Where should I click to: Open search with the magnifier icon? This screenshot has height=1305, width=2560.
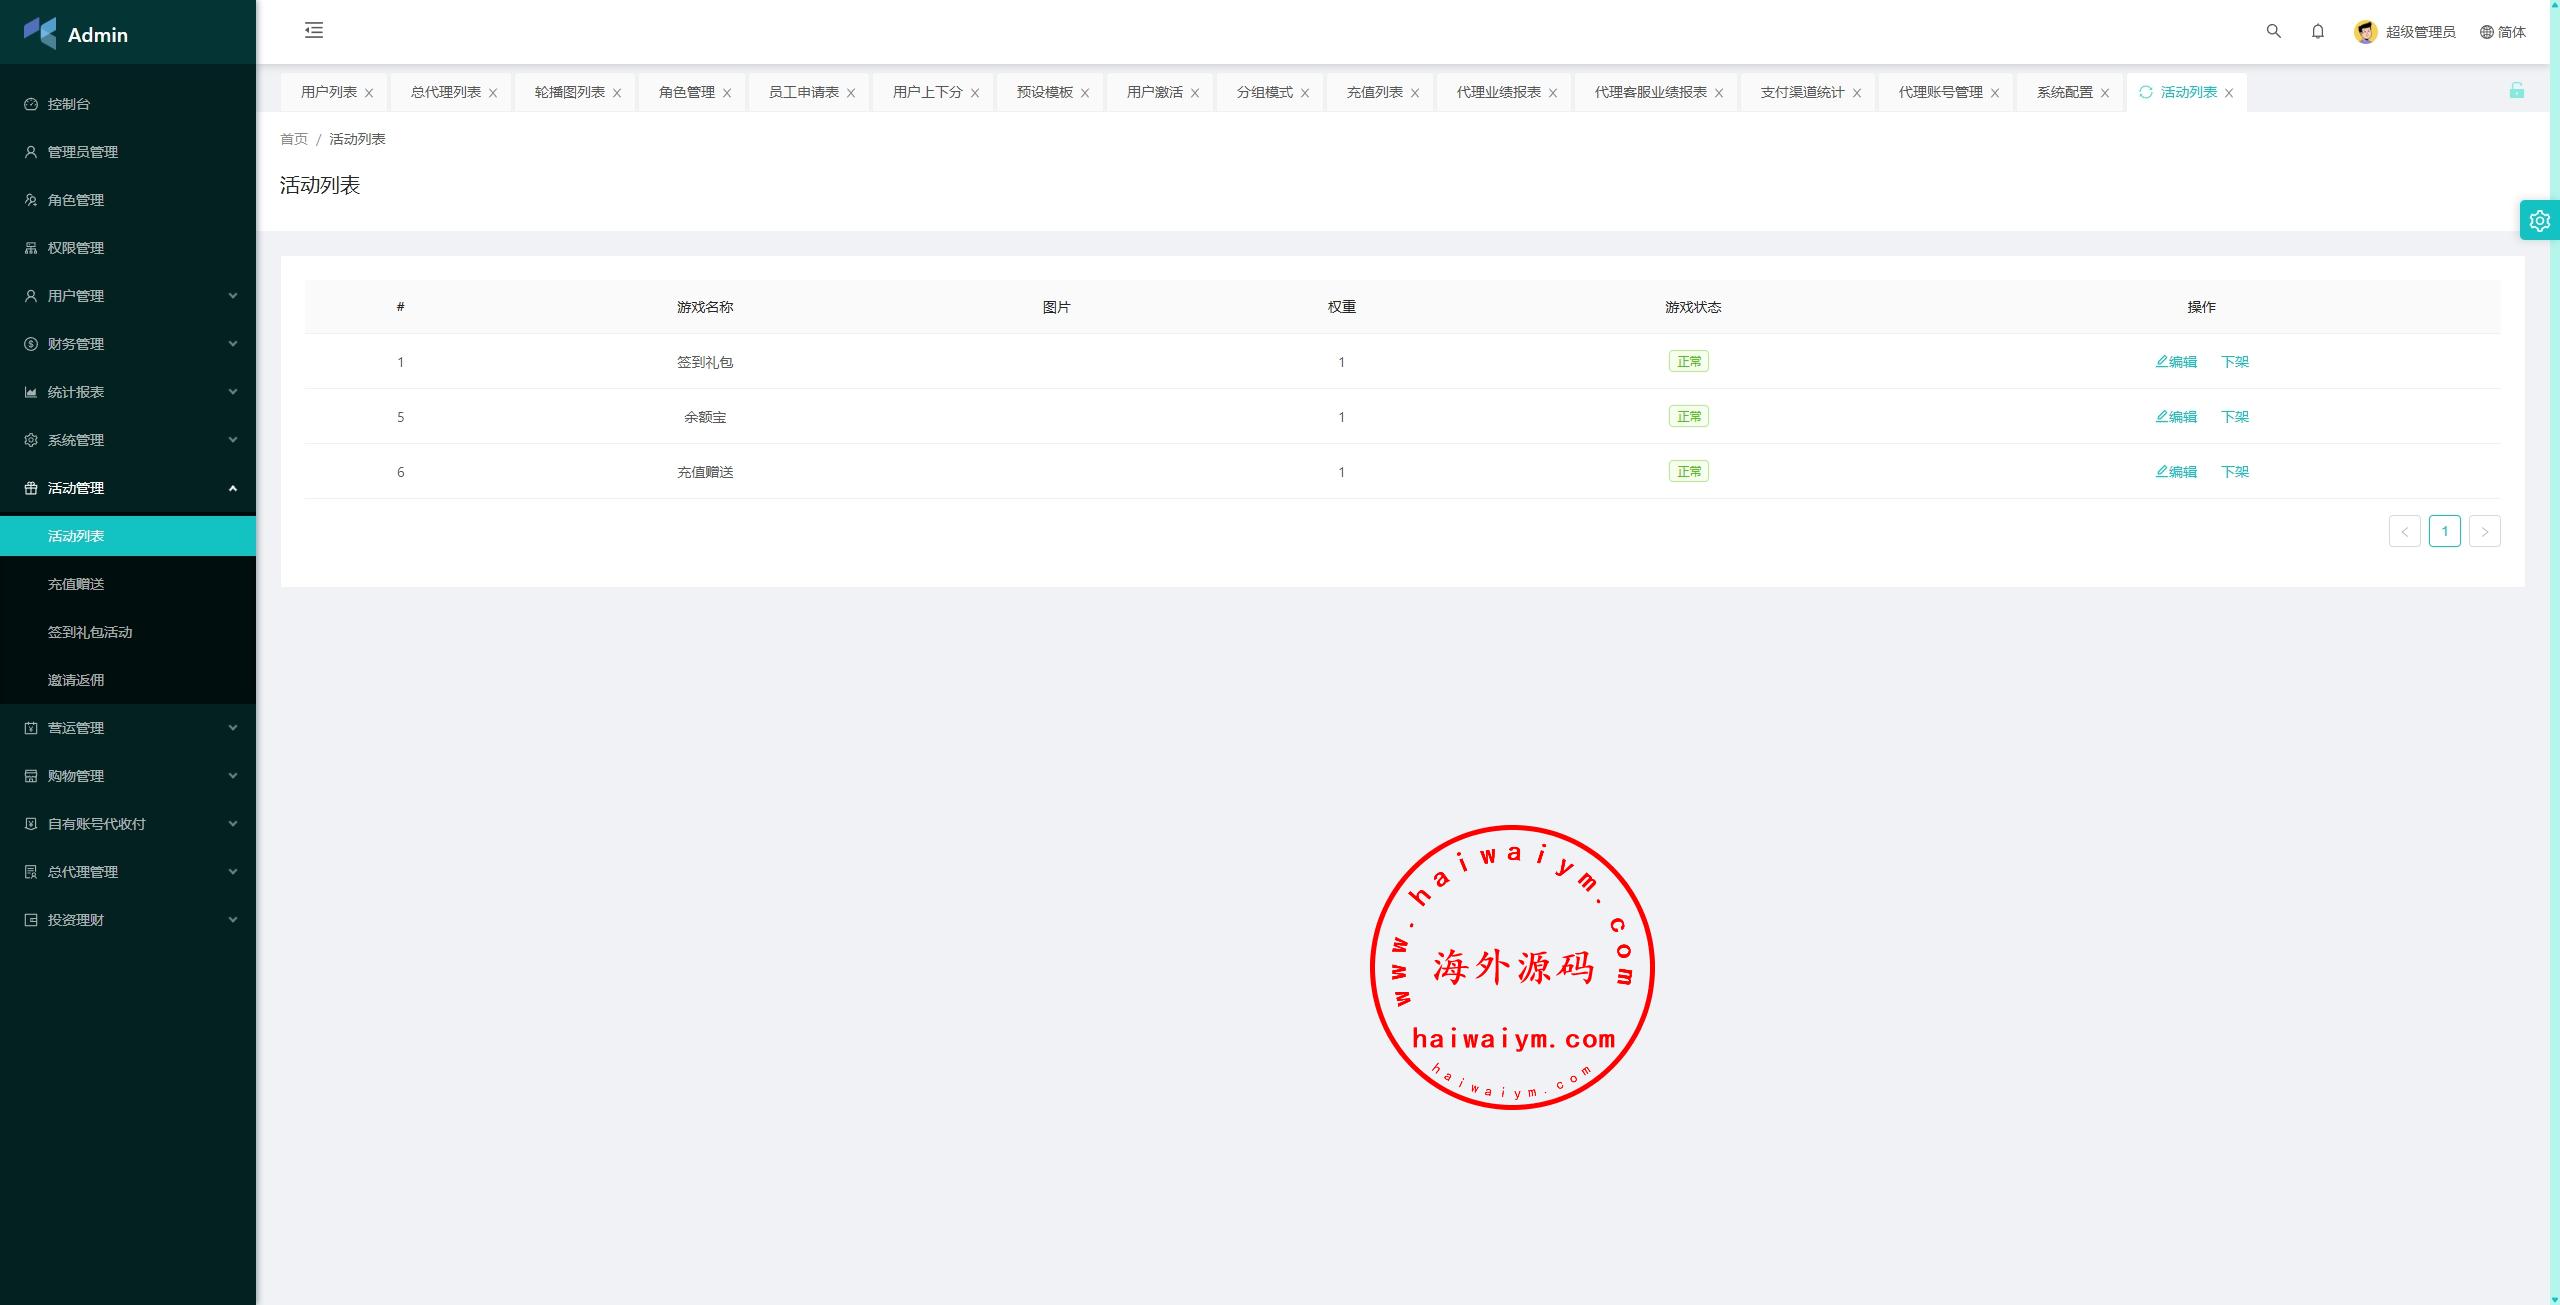pyautogui.click(x=2273, y=31)
